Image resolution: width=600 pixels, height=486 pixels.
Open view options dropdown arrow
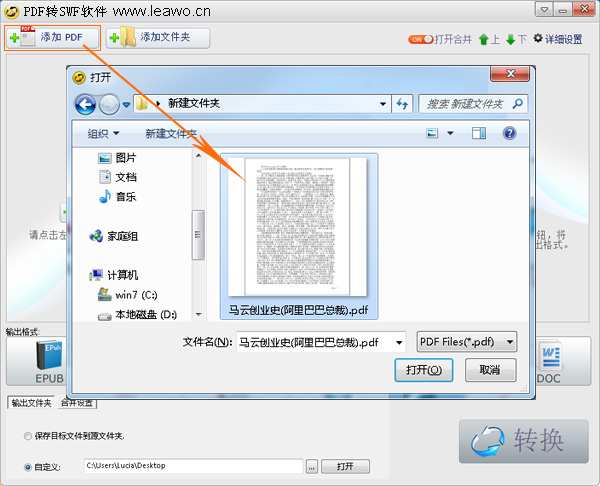(x=450, y=133)
